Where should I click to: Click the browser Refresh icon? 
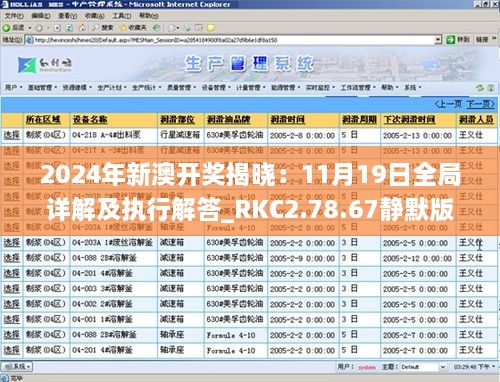pyautogui.click(x=69, y=28)
